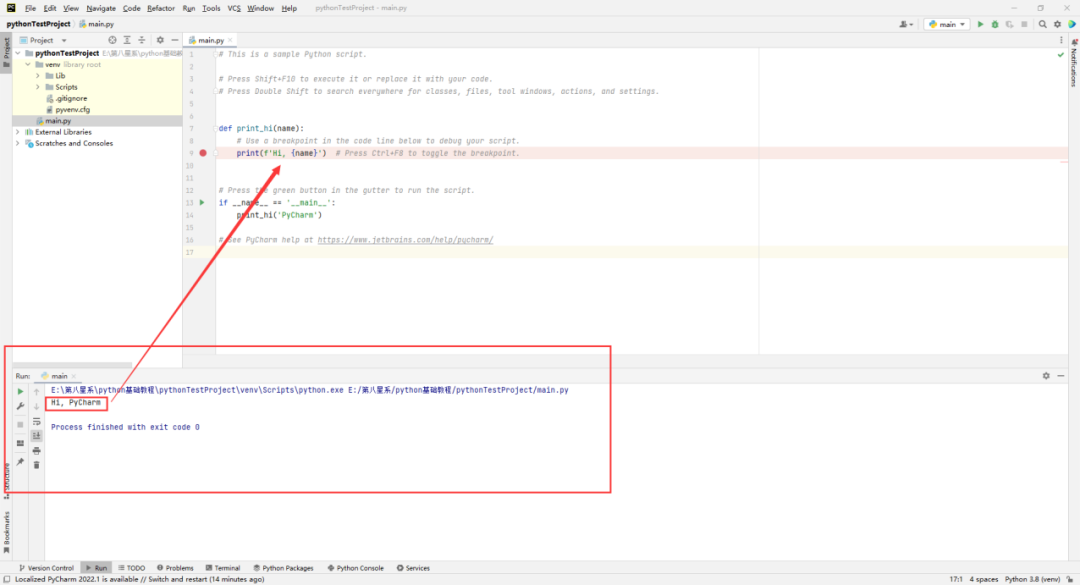Collapse all in the Project panel
Image resolution: width=1080 pixels, height=585 pixels.
tap(141, 40)
